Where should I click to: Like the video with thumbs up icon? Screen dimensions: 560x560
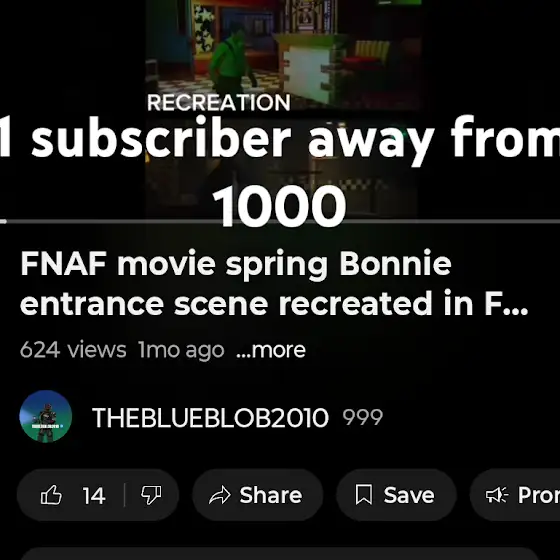(51, 495)
